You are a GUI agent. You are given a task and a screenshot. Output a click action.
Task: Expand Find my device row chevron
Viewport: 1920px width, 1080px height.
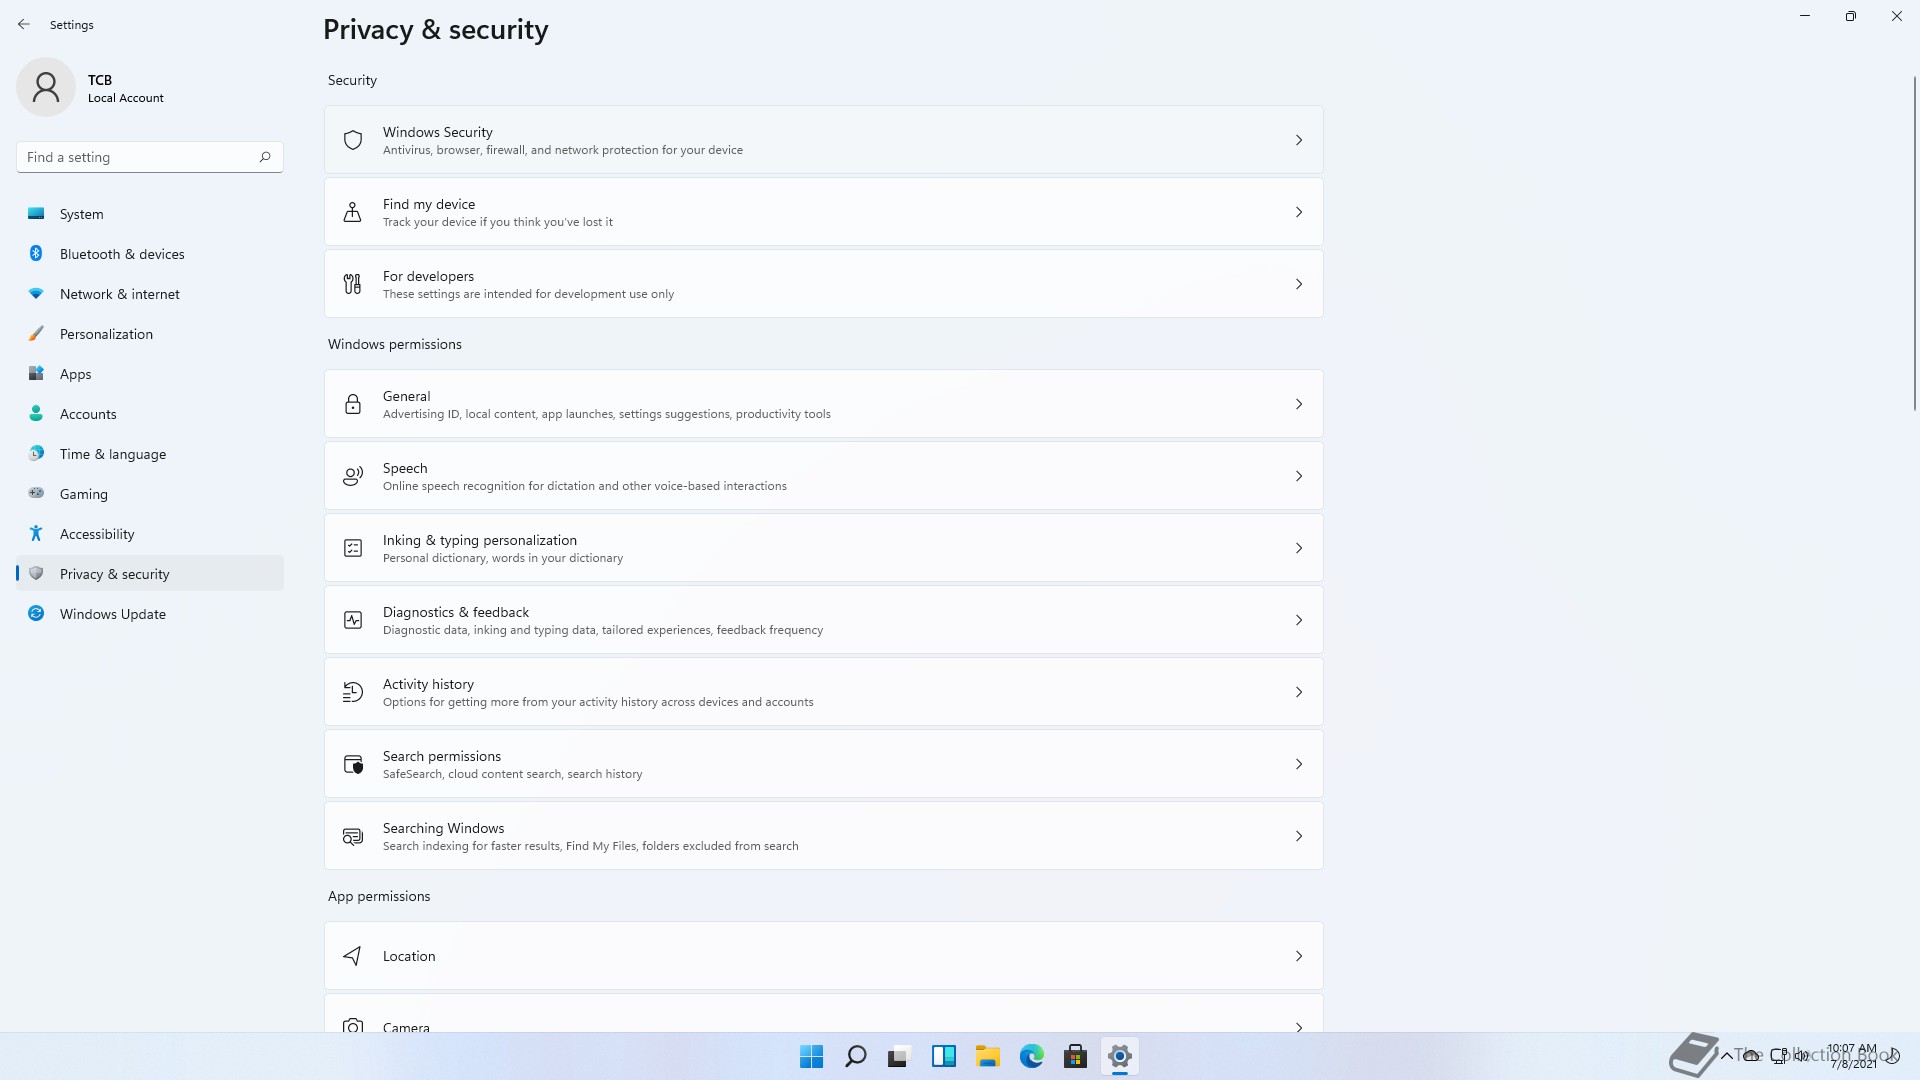[x=1299, y=212]
